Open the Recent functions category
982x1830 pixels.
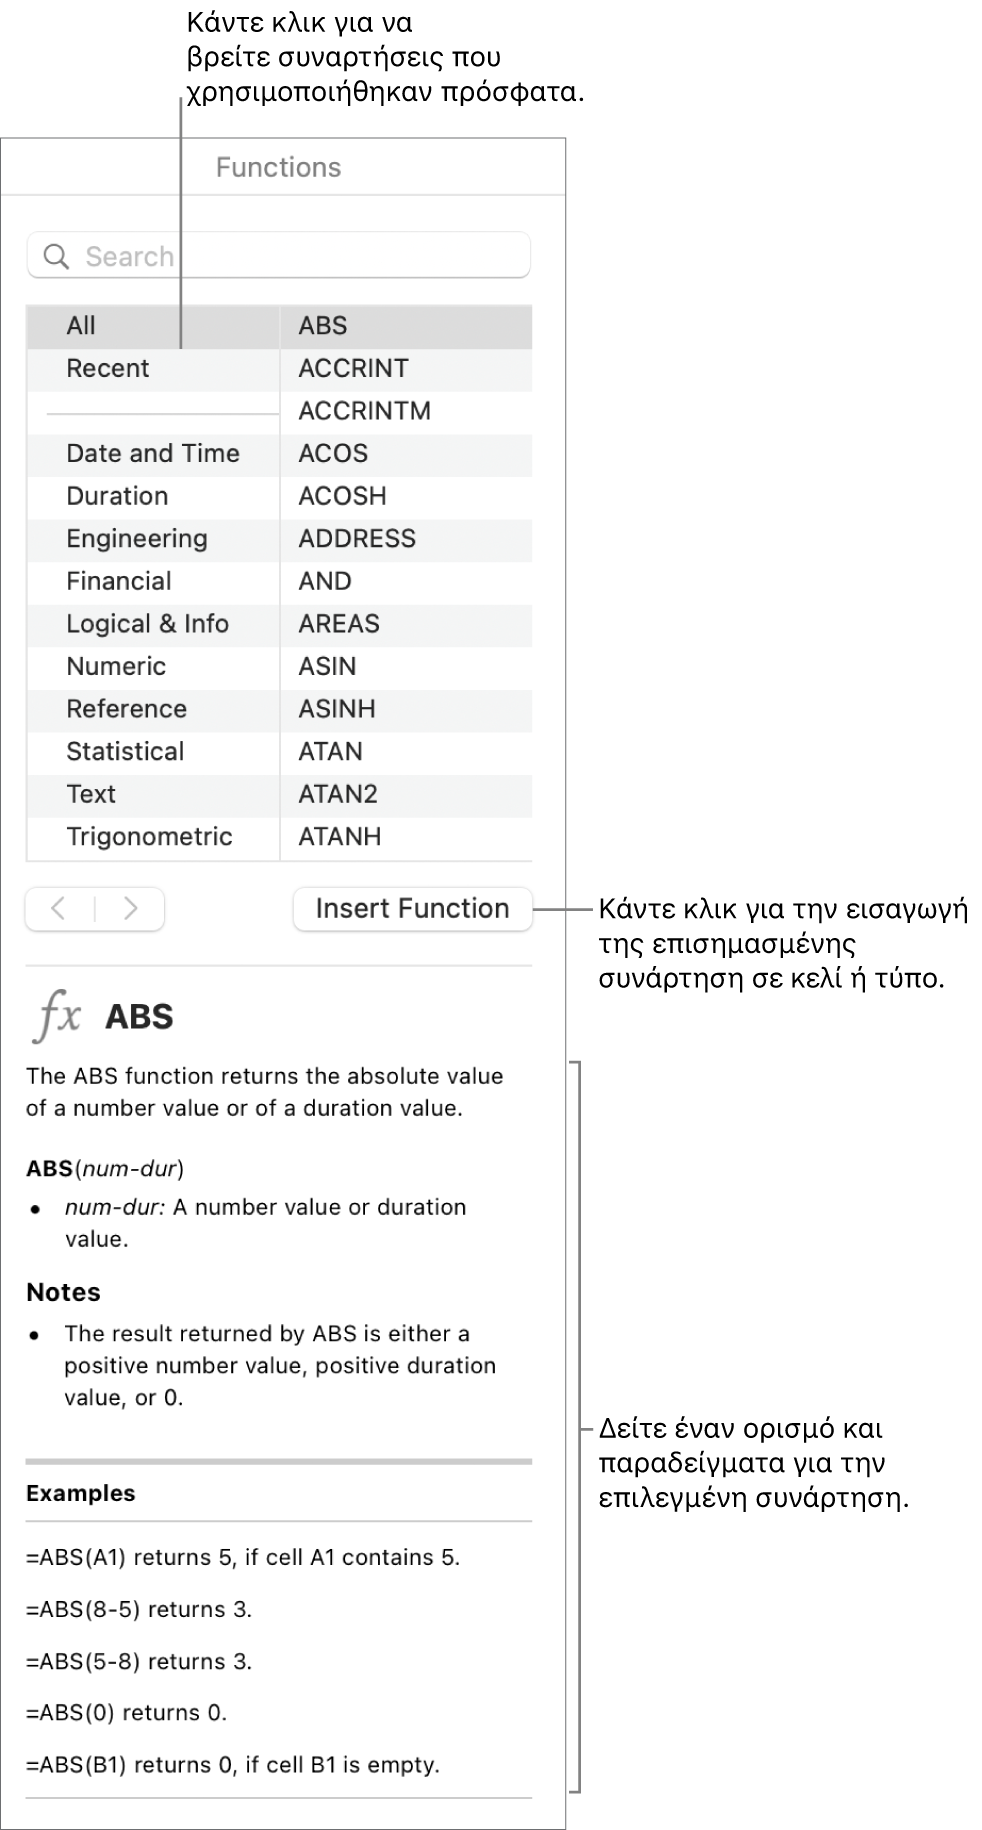(108, 369)
